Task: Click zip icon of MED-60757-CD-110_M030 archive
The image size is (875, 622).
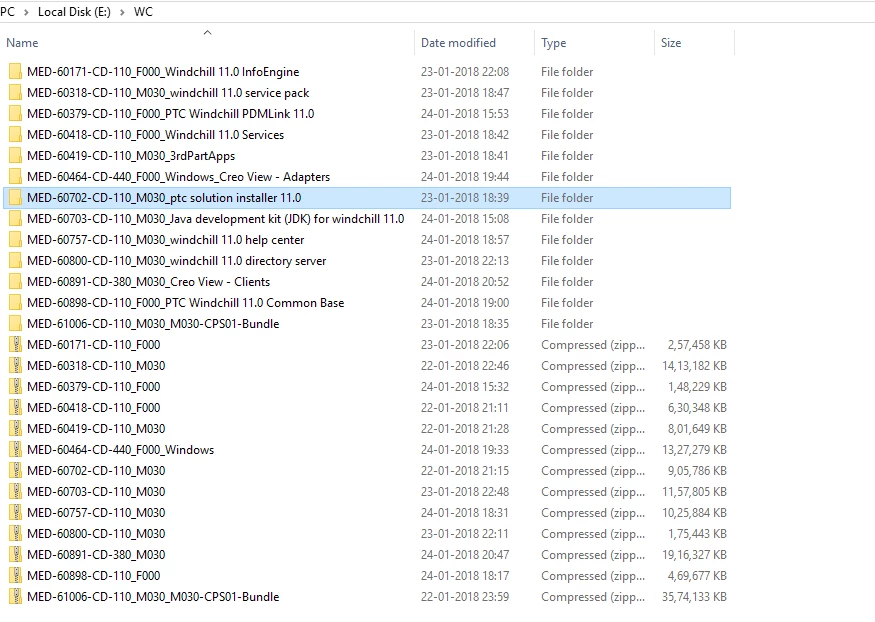Action: 15,513
